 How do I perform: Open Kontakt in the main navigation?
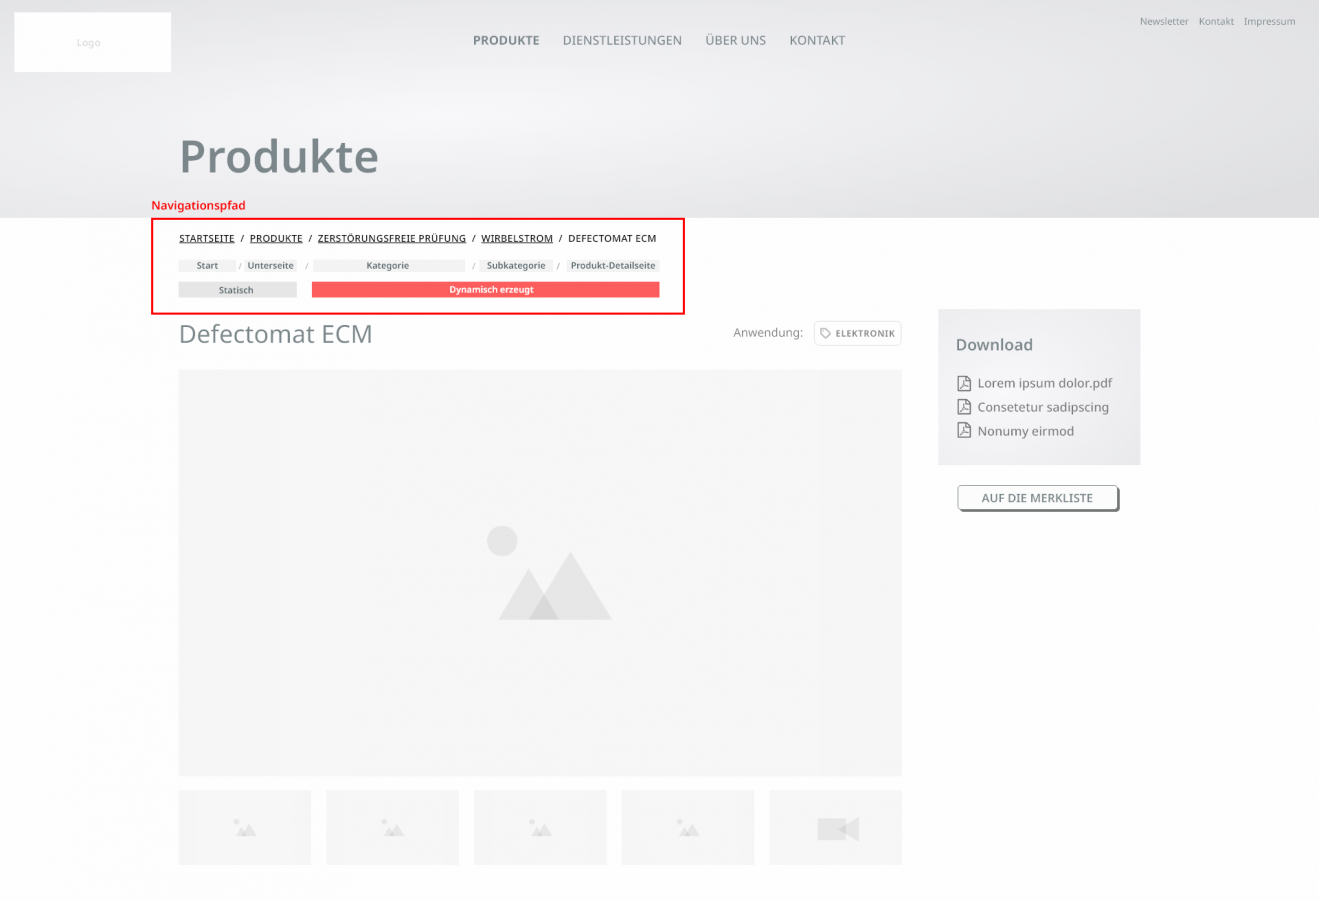[x=817, y=41]
